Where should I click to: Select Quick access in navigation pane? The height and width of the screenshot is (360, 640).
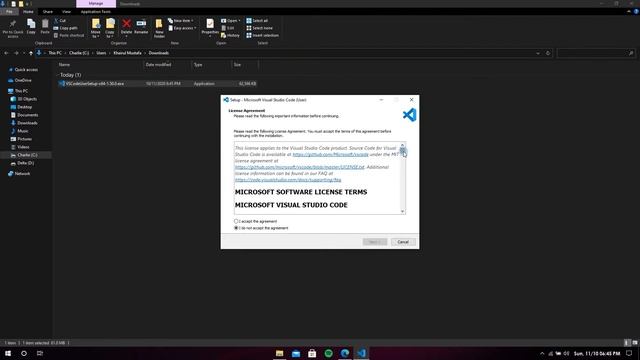tap(26, 70)
